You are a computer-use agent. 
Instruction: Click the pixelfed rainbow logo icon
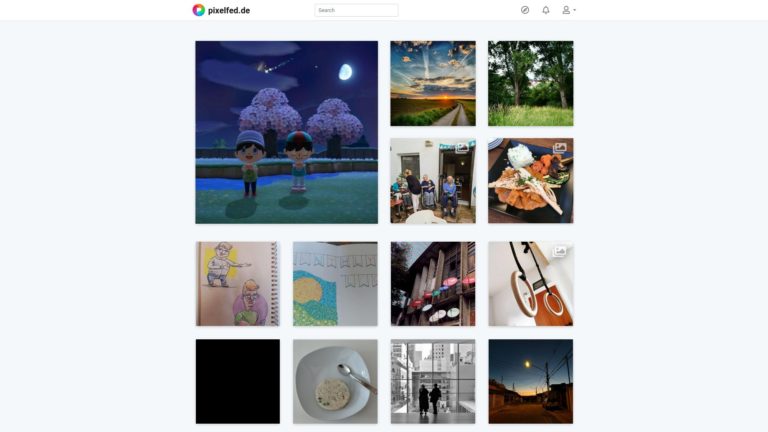[x=198, y=10]
